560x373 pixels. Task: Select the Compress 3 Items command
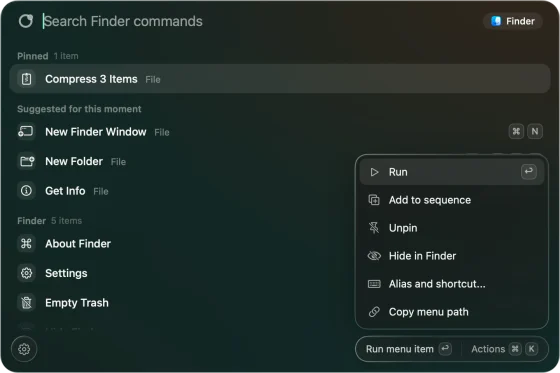pos(280,79)
